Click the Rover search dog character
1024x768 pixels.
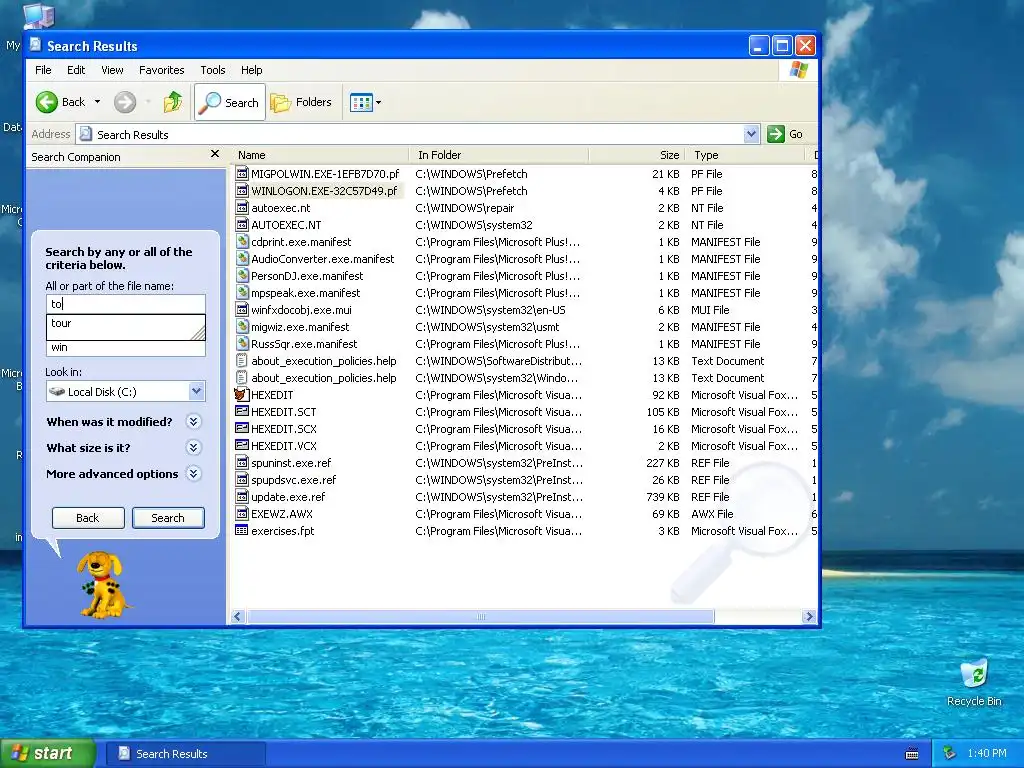coord(102,584)
